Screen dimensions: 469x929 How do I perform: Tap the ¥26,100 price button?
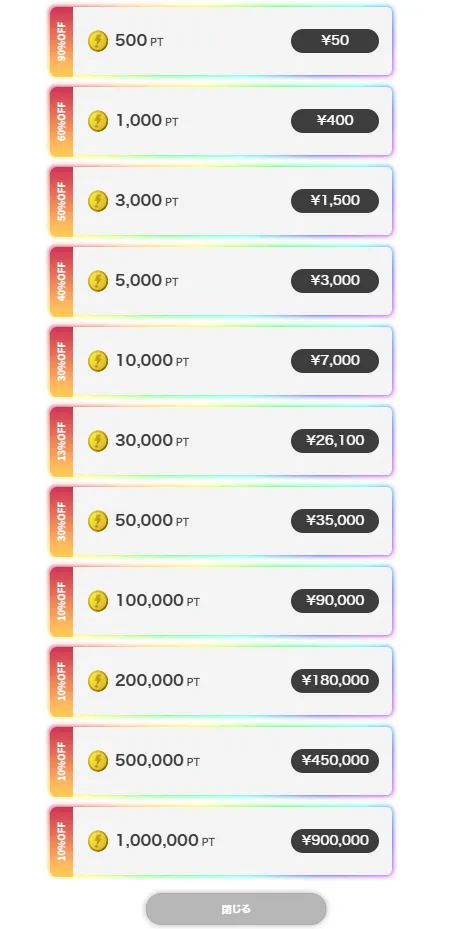335,441
